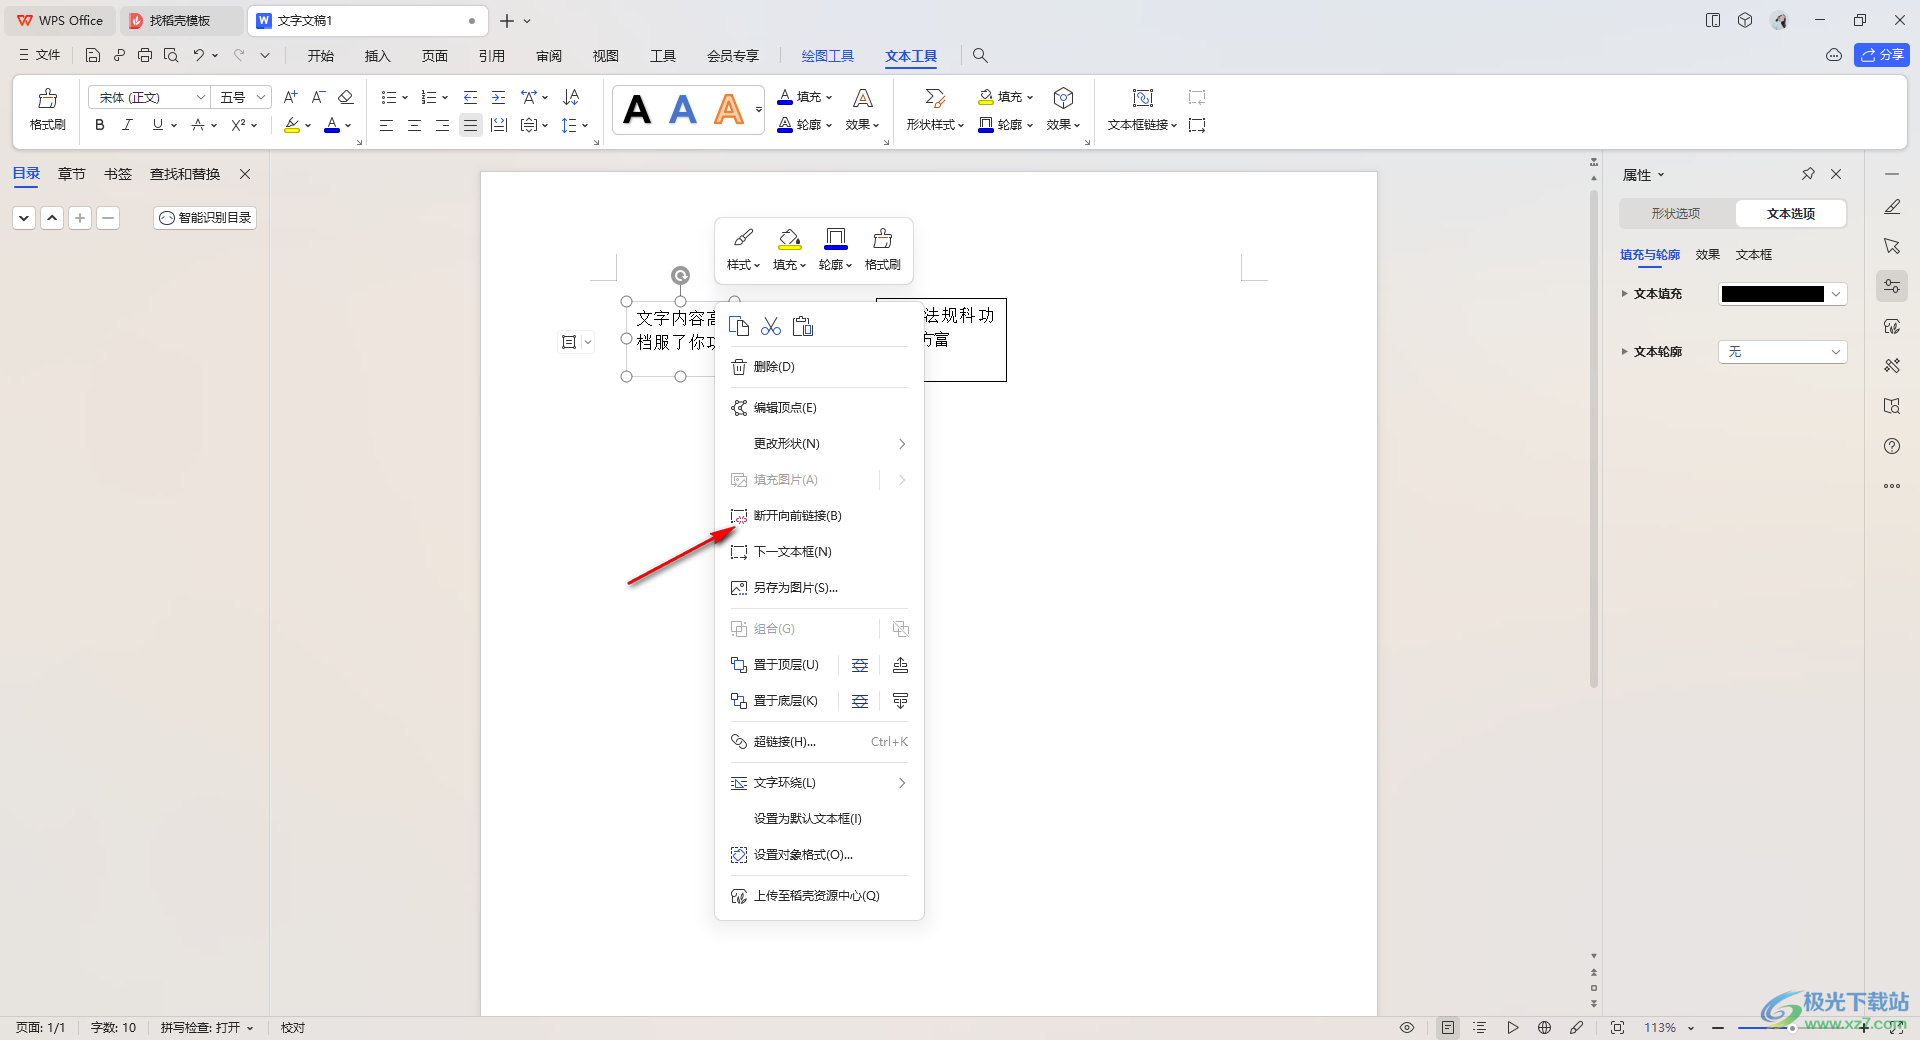
Task: Click paste icon in context menu
Action: pyautogui.click(x=803, y=326)
